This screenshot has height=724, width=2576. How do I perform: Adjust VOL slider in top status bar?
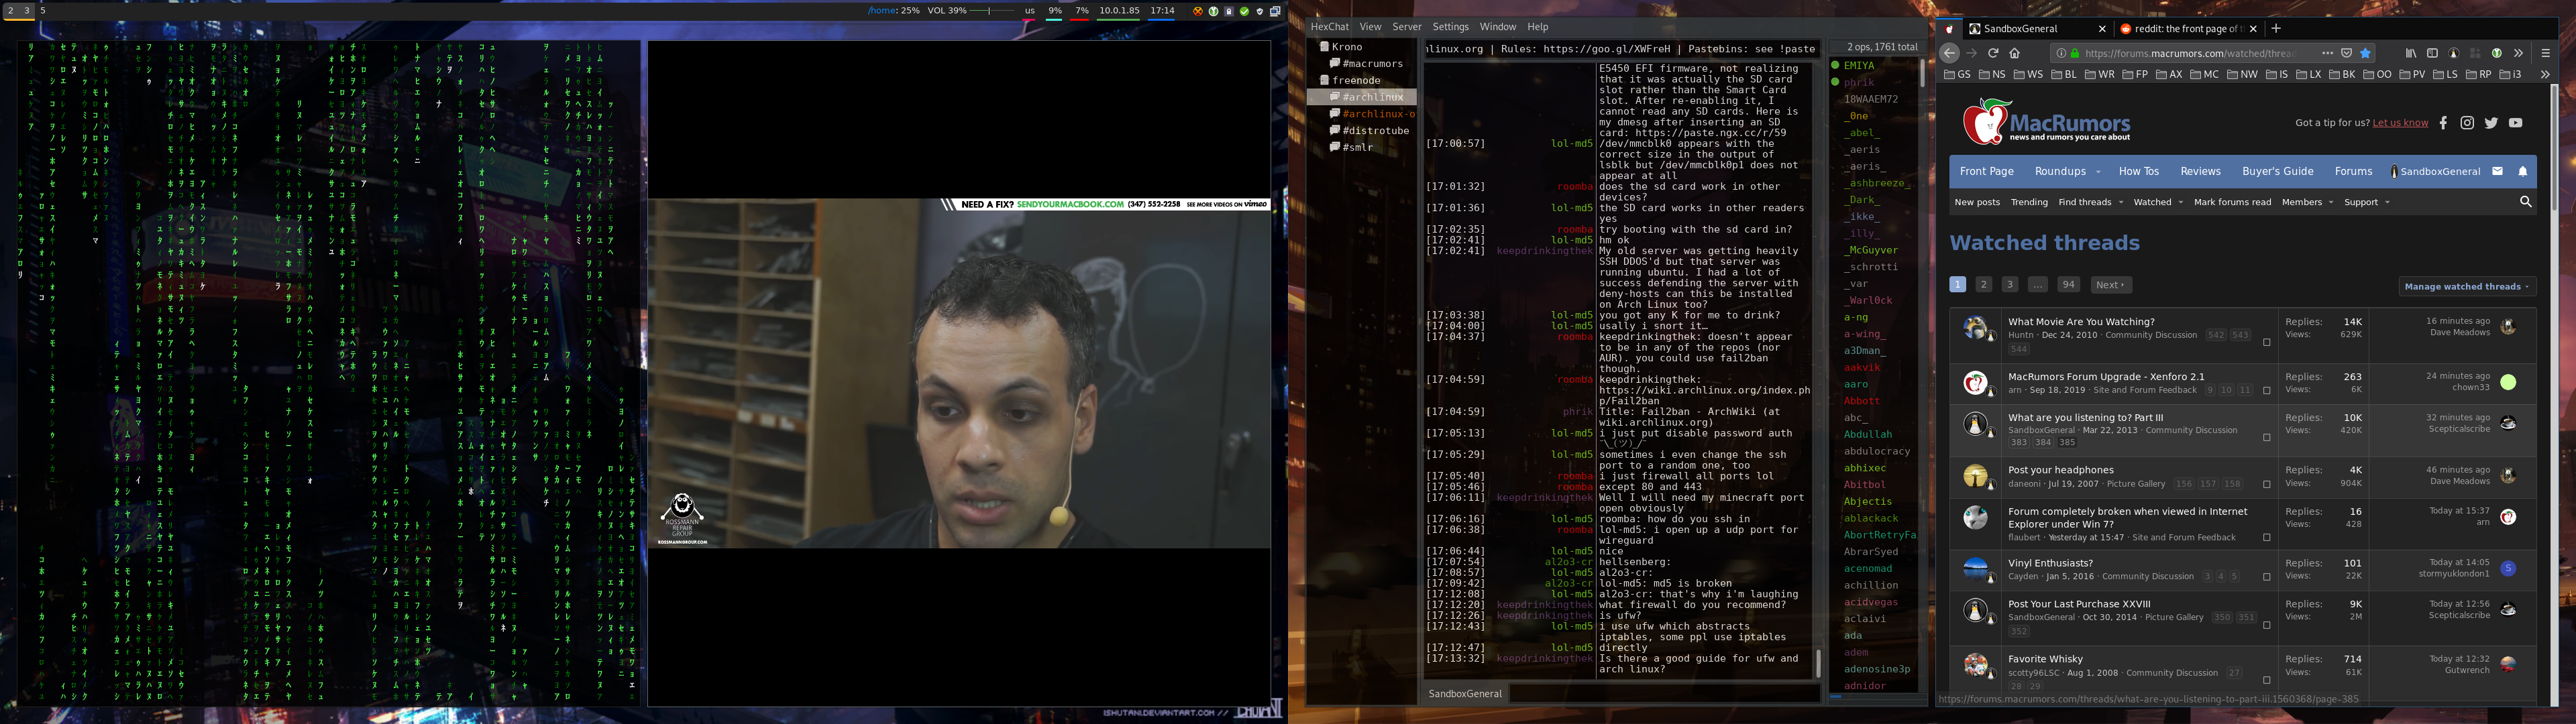coord(992,11)
